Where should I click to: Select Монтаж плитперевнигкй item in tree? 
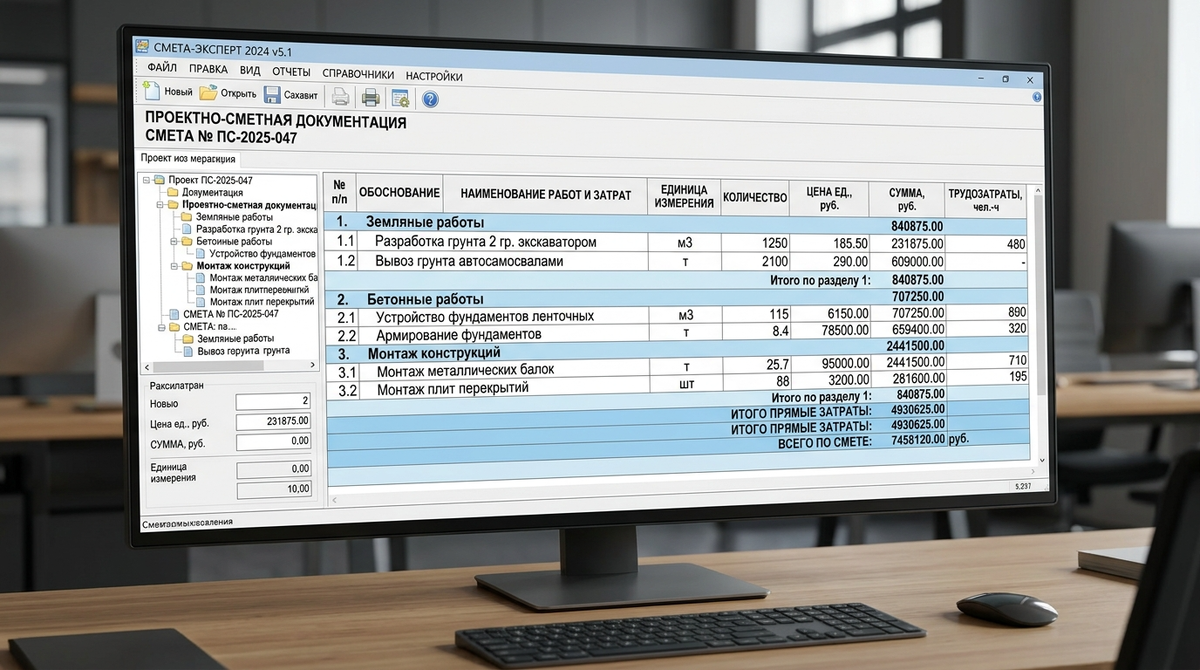click(258, 290)
